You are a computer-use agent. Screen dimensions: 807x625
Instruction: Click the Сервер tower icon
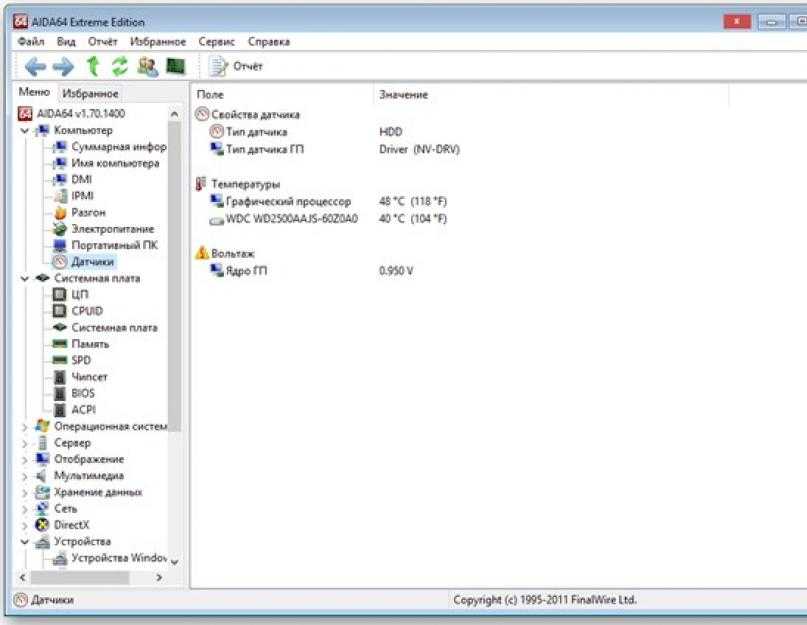tap(43, 443)
